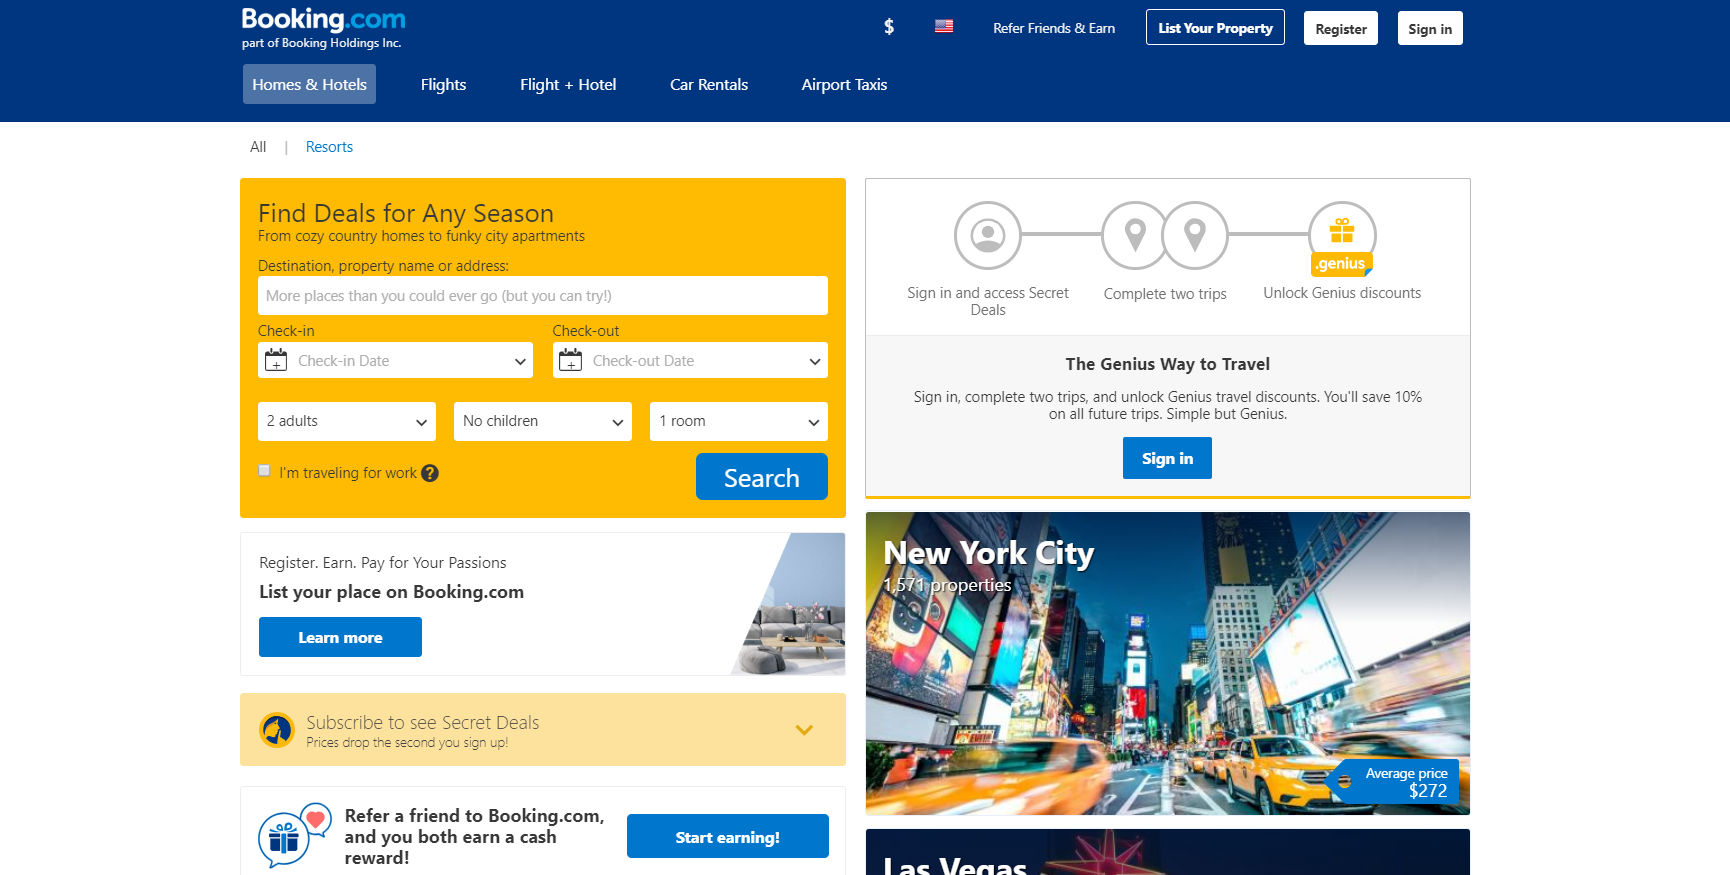Open the 1 room dropdown
Viewport: 1730px width, 875px height.
click(739, 421)
